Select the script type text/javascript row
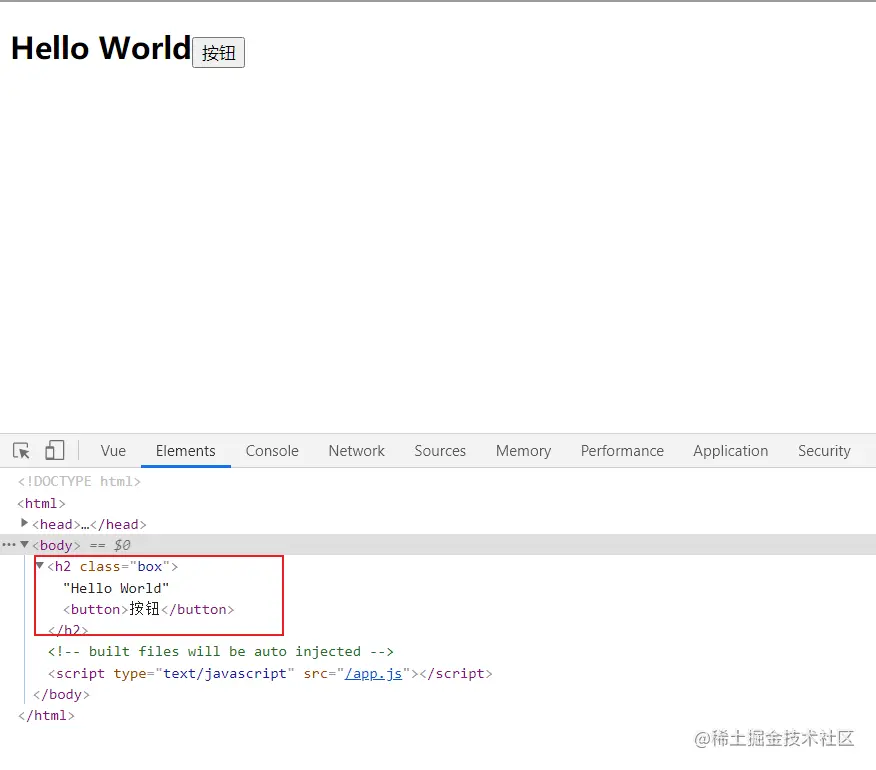The width and height of the screenshot is (876, 770). (x=270, y=673)
